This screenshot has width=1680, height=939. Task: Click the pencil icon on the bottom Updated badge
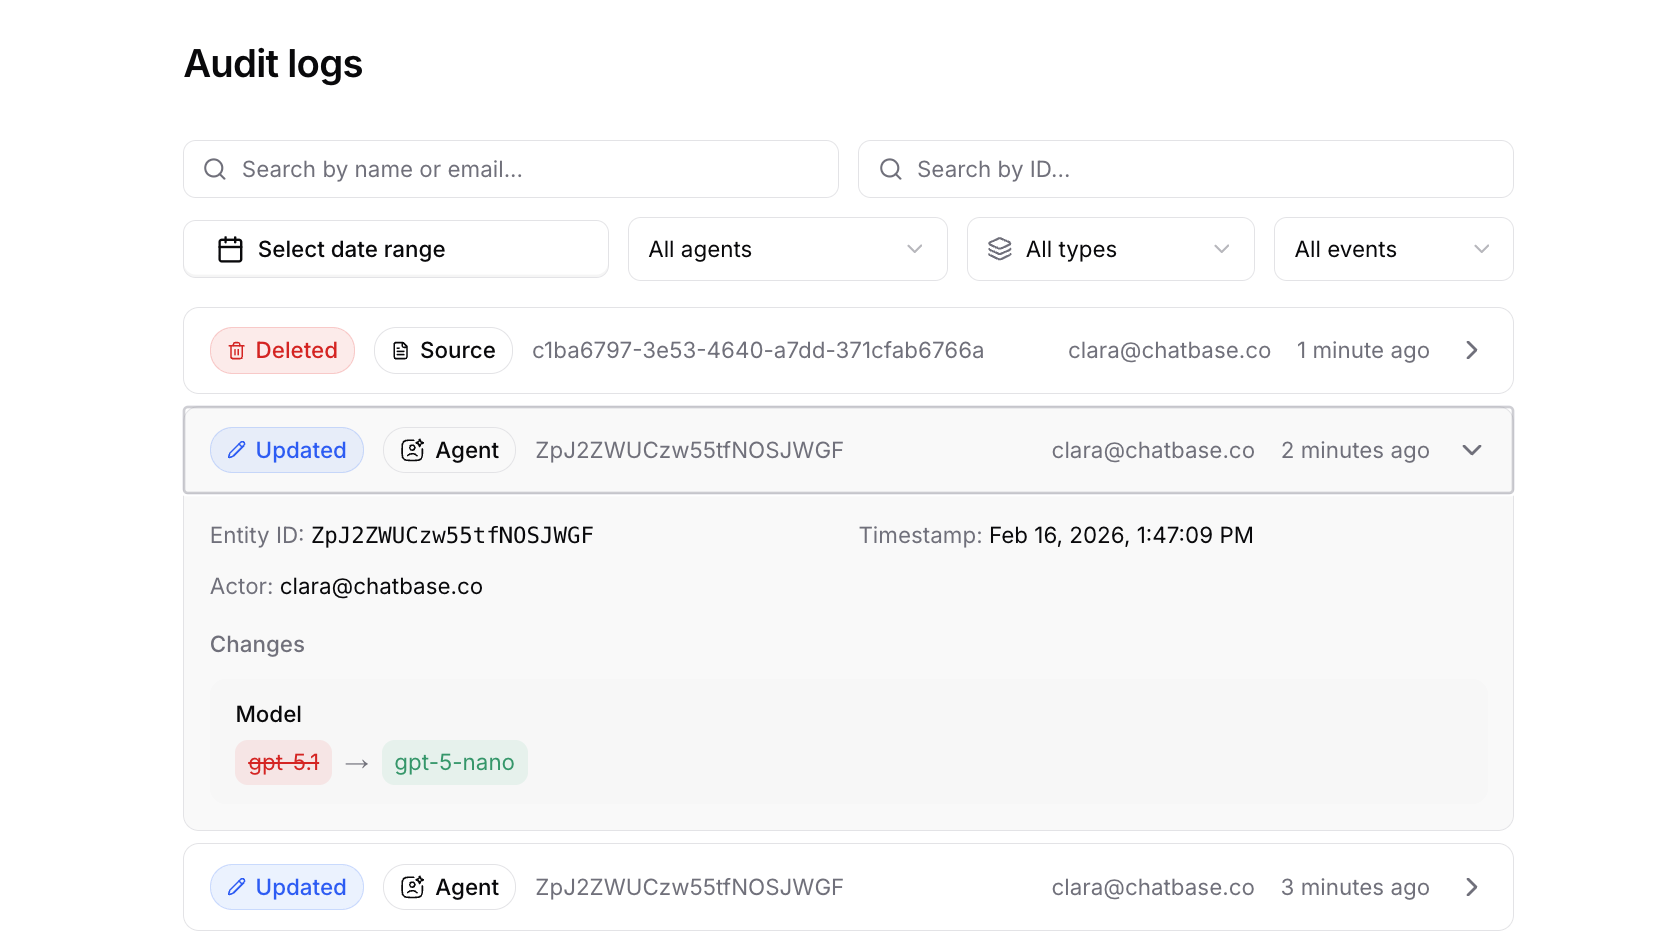pyautogui.click(x=236, y=887)
